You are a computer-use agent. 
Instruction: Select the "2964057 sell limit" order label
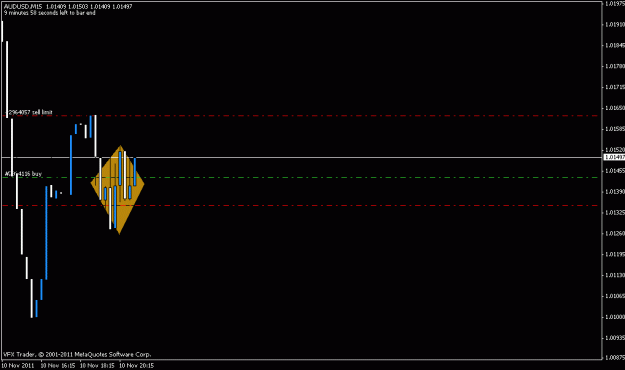coord(31,112)
